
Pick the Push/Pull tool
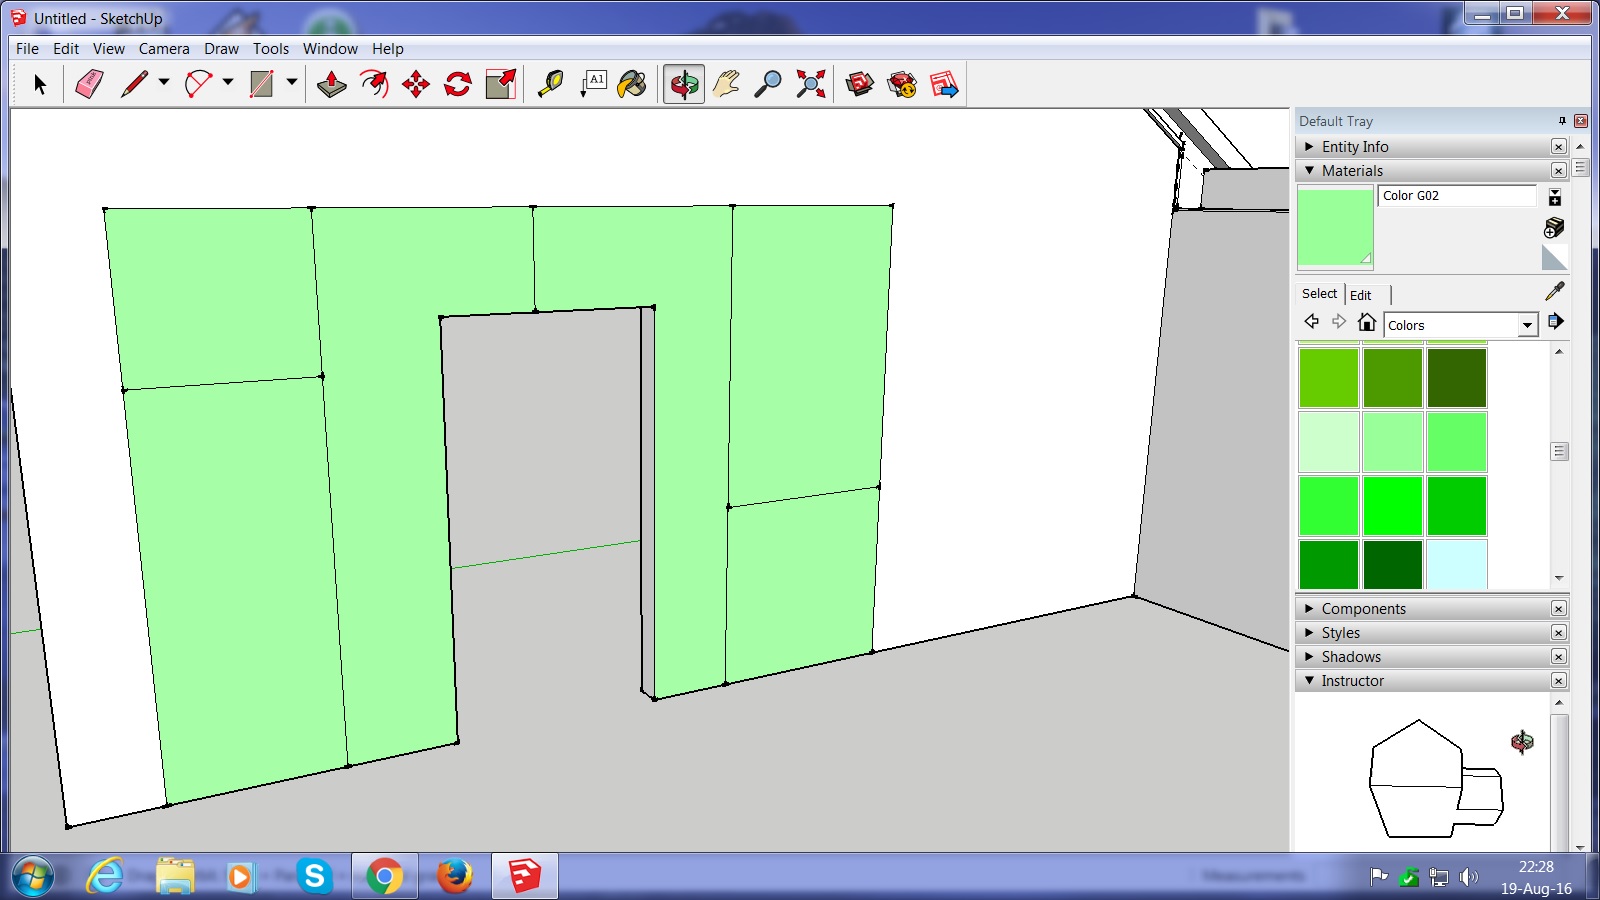tap(331, 84)
